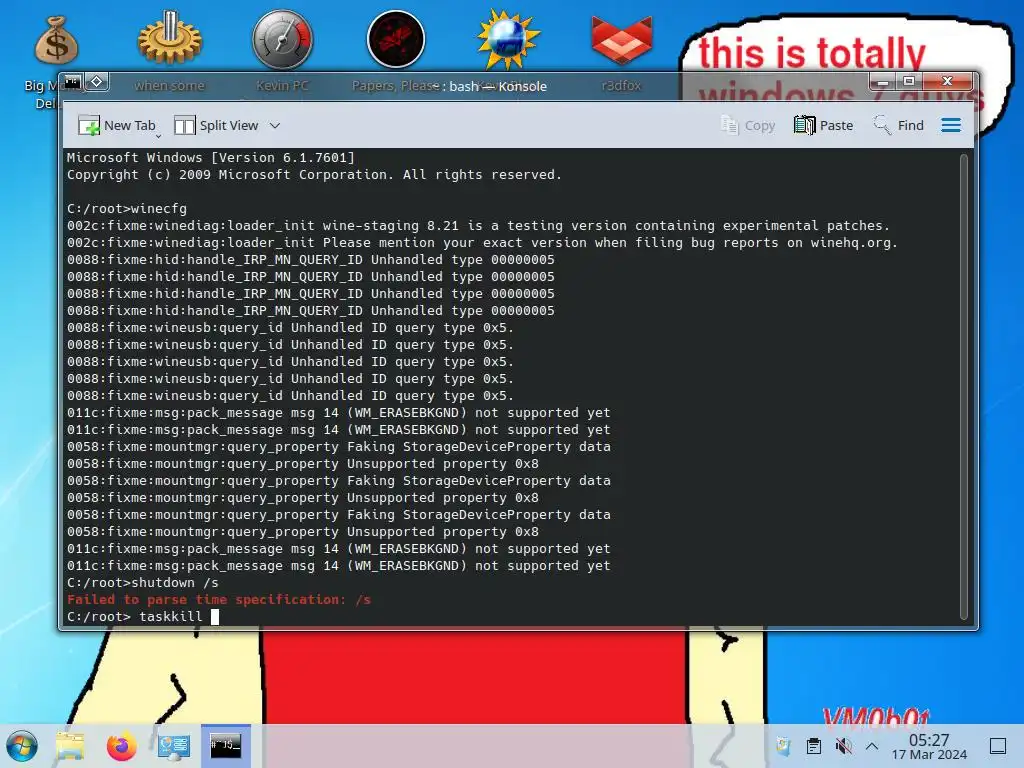Open the clipboard tray icon

[x=814, y=746]
